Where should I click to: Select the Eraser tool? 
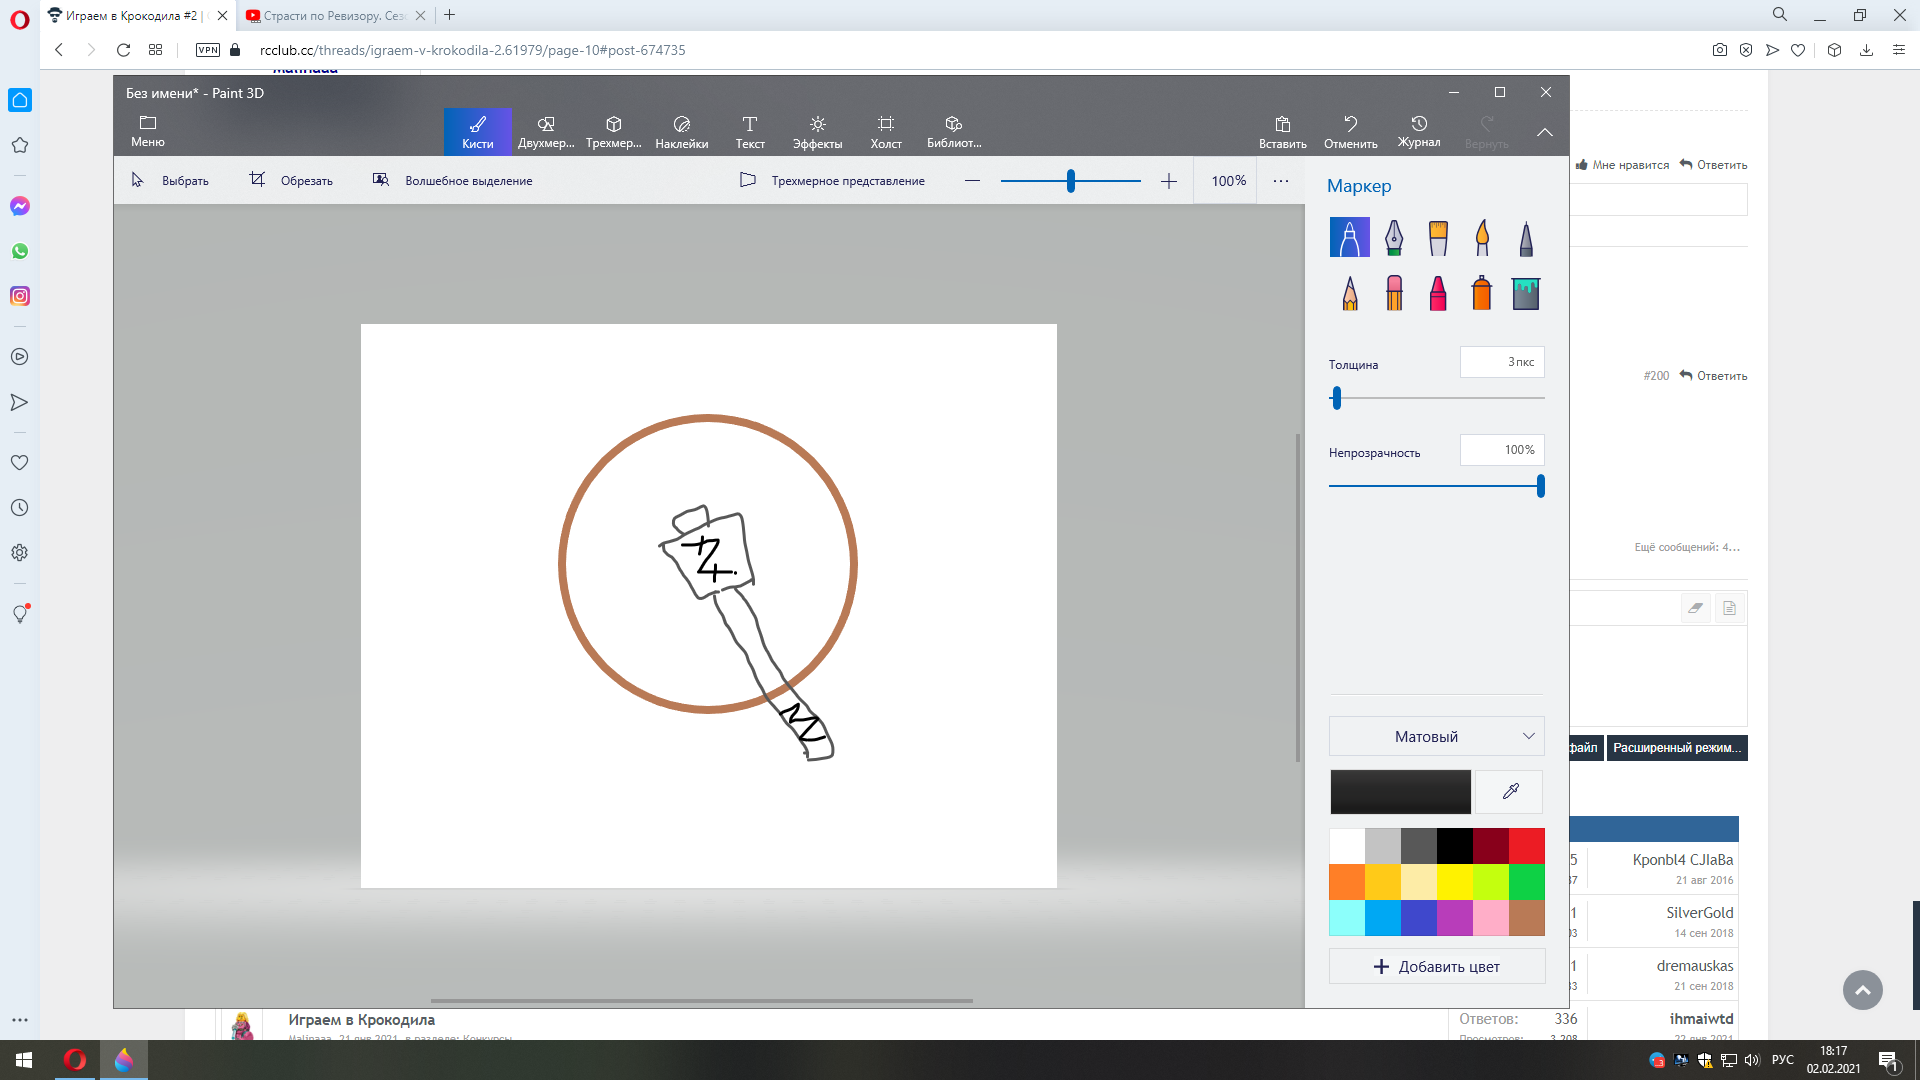point(1394,293)
